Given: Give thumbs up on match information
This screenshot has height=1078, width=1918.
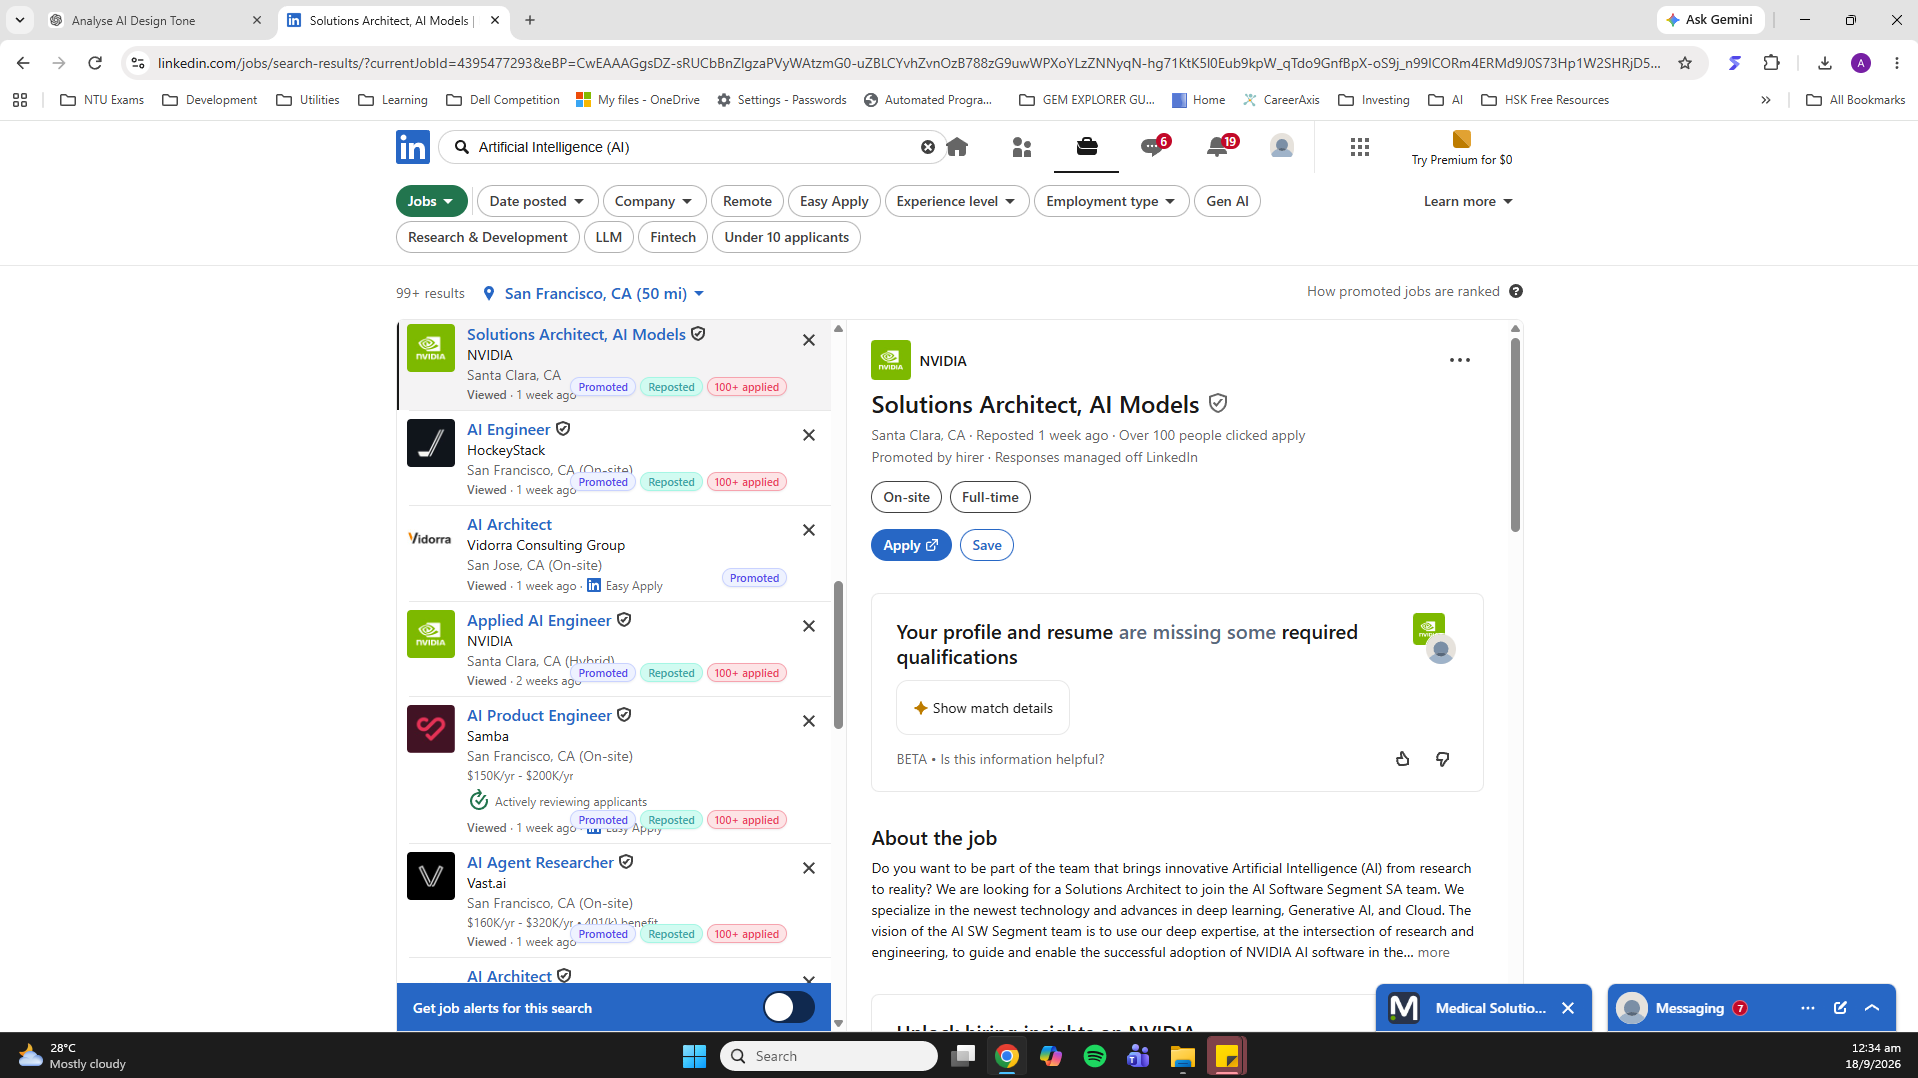Looking at the screenshot, I should point(1403,759).
